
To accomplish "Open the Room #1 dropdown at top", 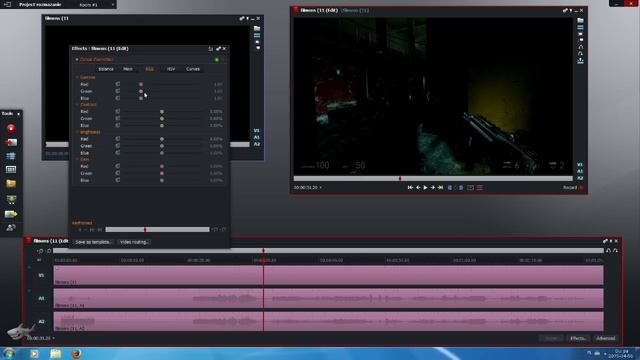I will 113,4.
